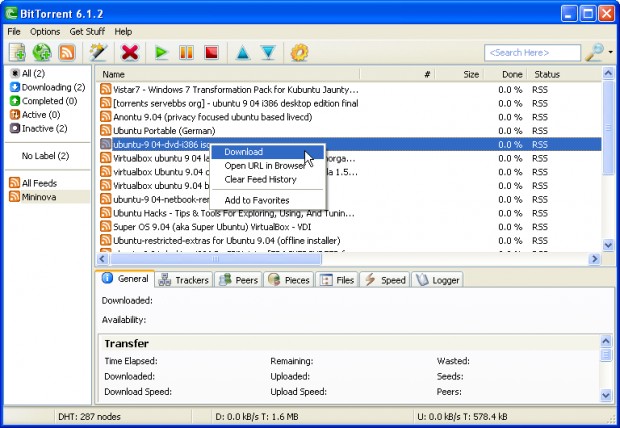Select the Vistar7 Windows 7 Transformation Pack row
This screenshot has width=620, height=428.
350,90
